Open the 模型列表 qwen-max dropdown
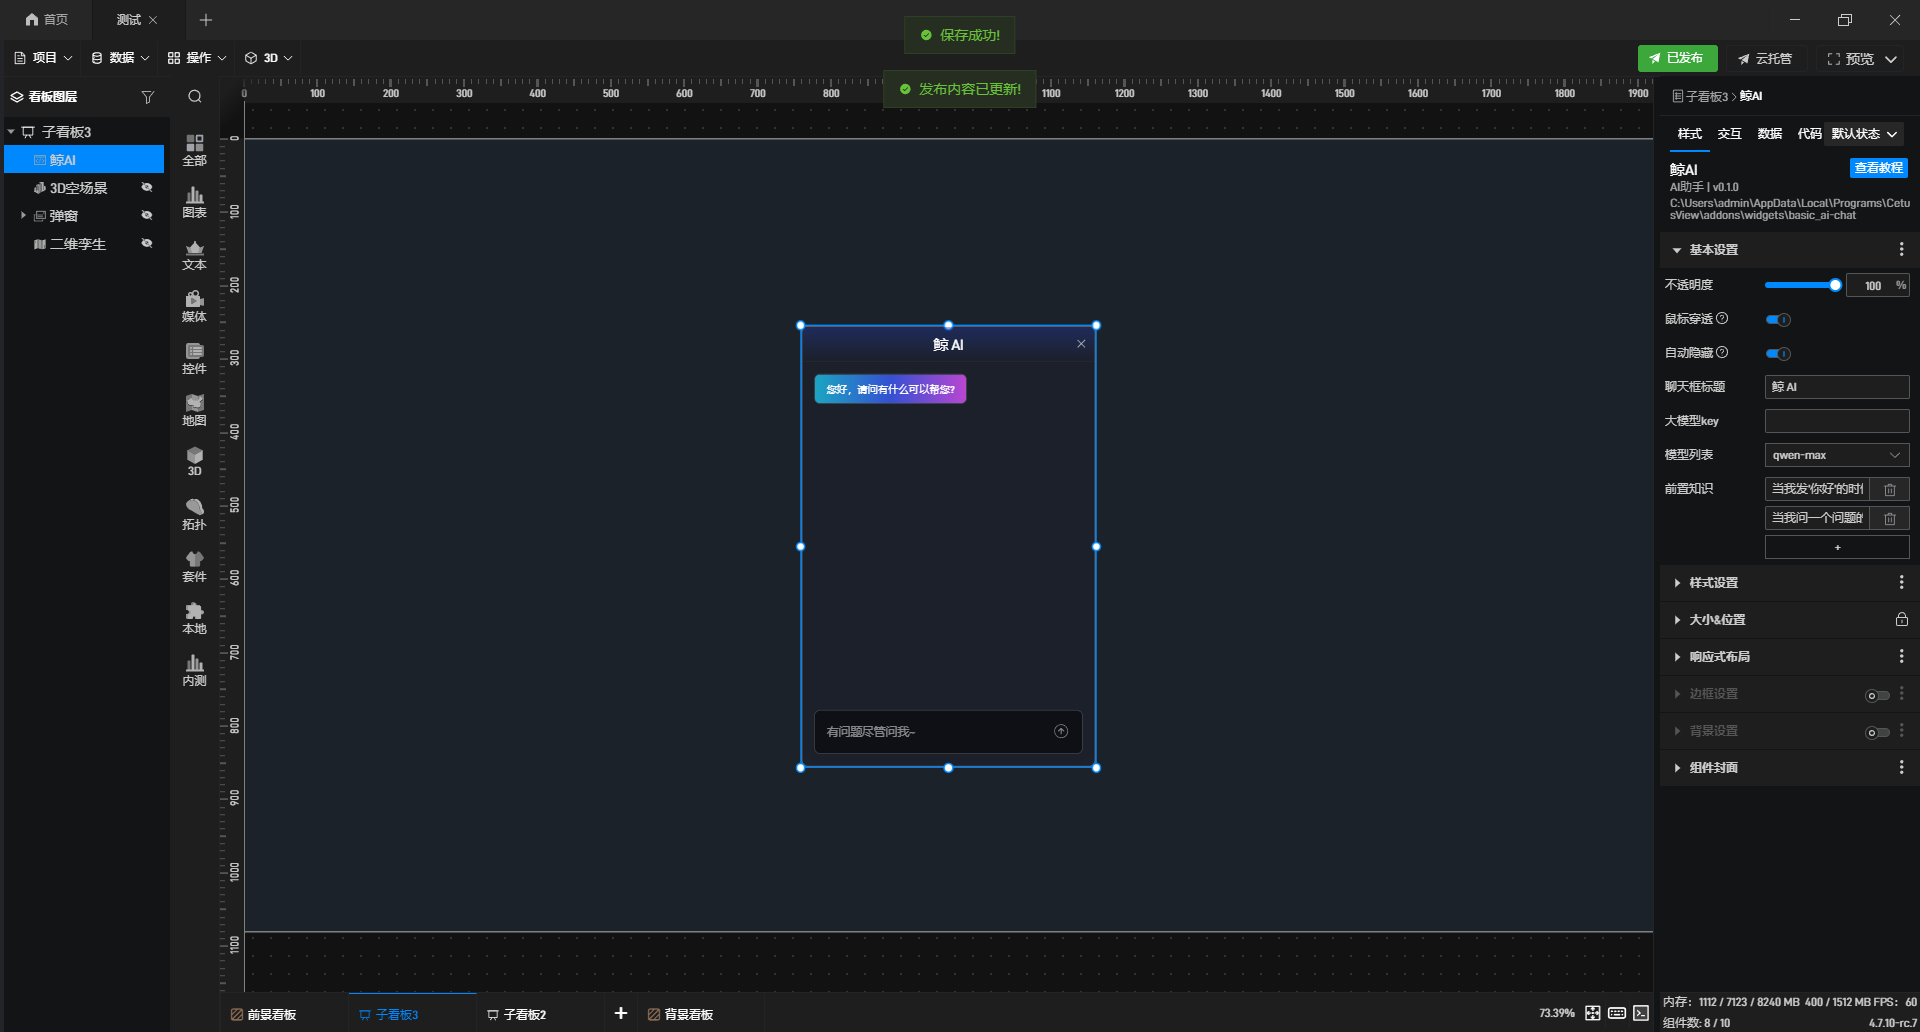 tap(1837, 455)
